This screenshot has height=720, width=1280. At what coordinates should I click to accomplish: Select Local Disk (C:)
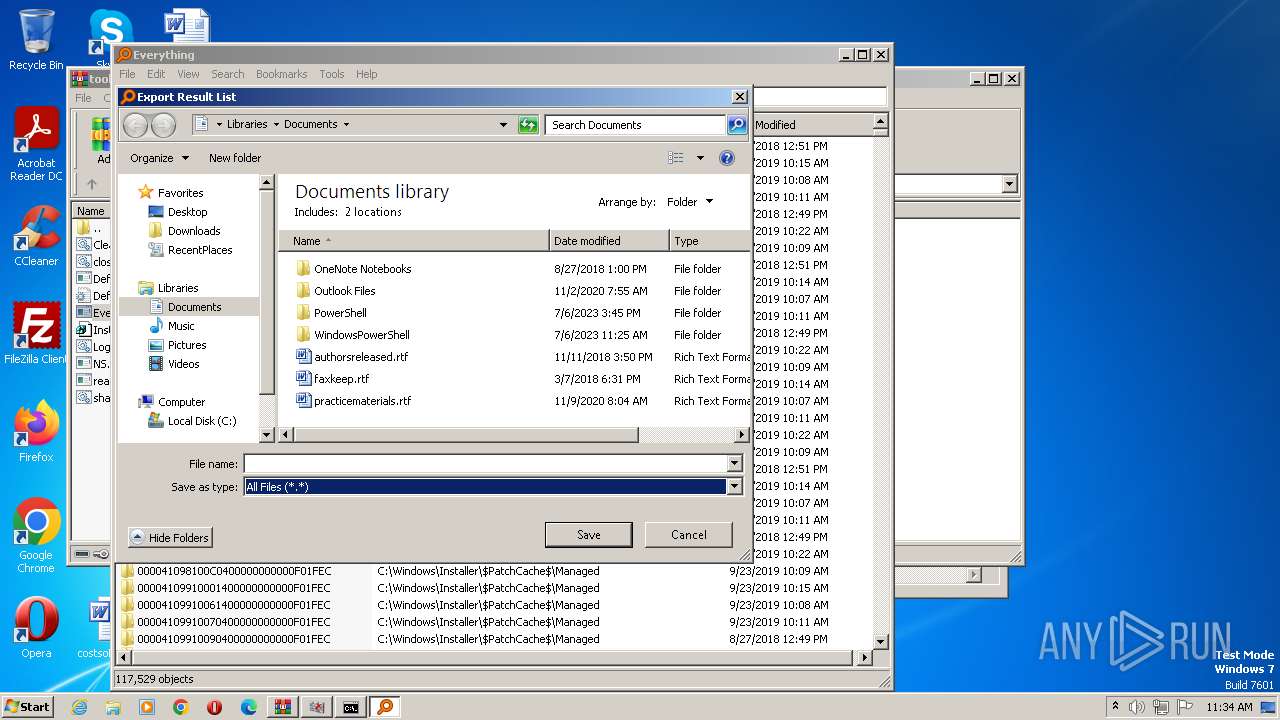click(202, 421)
